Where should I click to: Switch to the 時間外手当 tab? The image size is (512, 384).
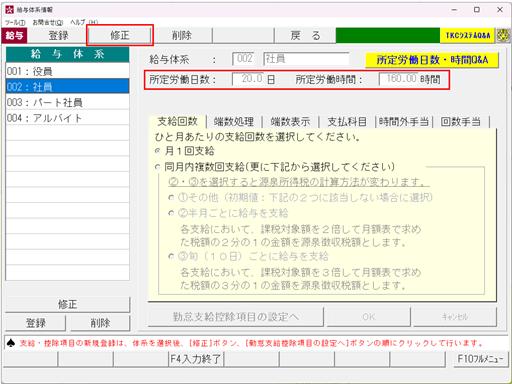404,122
